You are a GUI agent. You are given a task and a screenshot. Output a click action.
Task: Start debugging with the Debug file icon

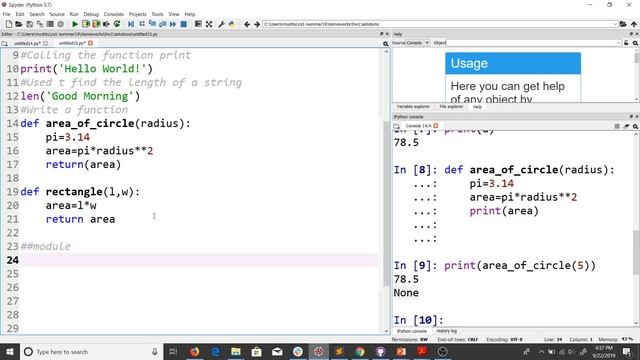click(x=131, y=24)
